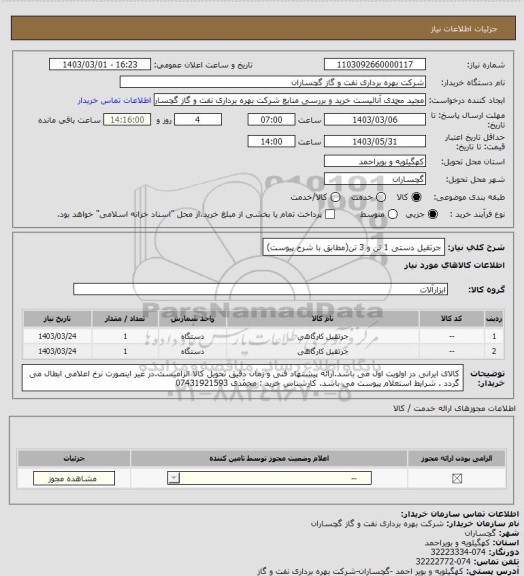524x576 pixels.
Task: Click تعداد / مقدار column header
Action: 125,318
